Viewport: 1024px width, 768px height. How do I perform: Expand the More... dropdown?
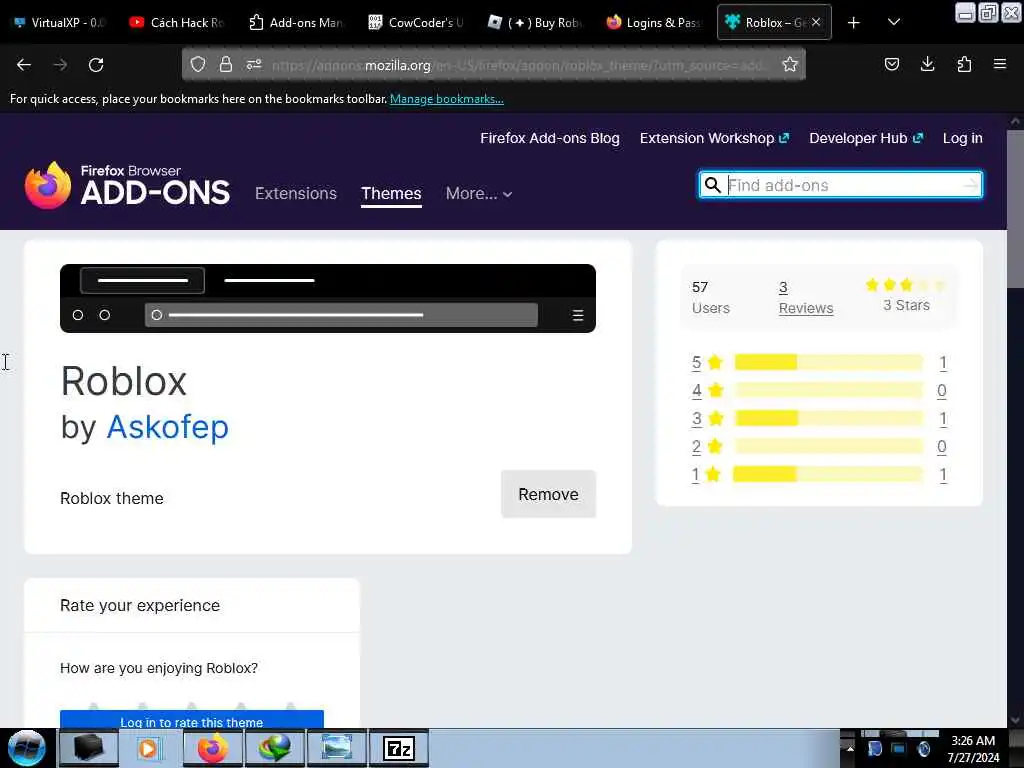(x=479, y=193)
